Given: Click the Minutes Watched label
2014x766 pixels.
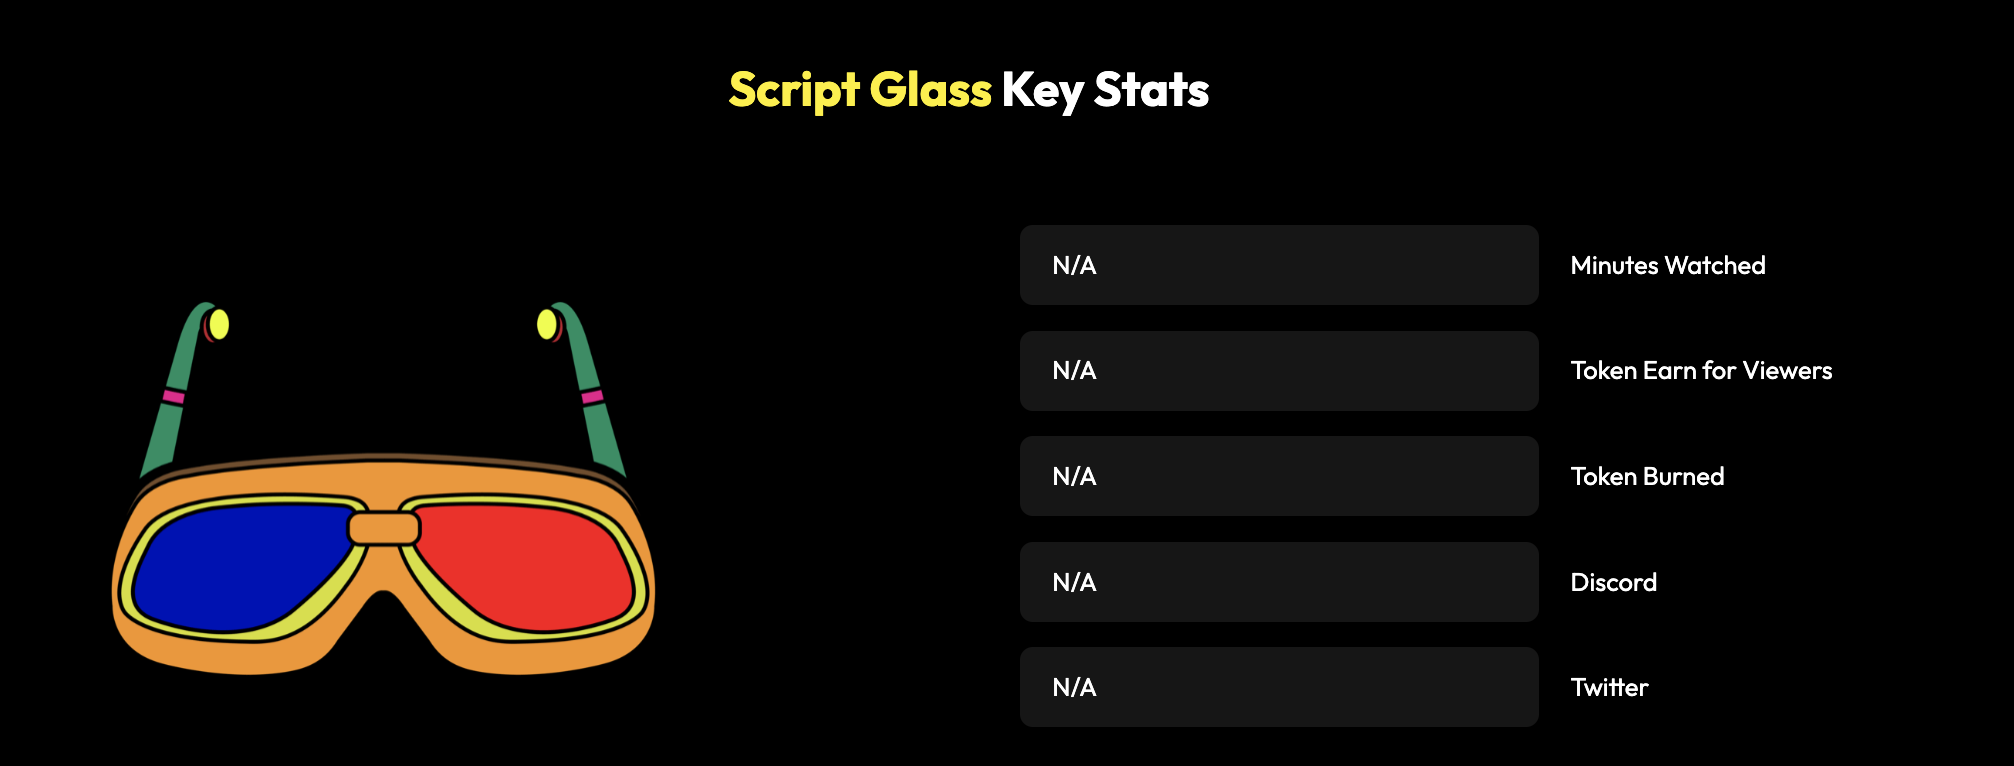Looking at the screenshot, I should 1667,265.
